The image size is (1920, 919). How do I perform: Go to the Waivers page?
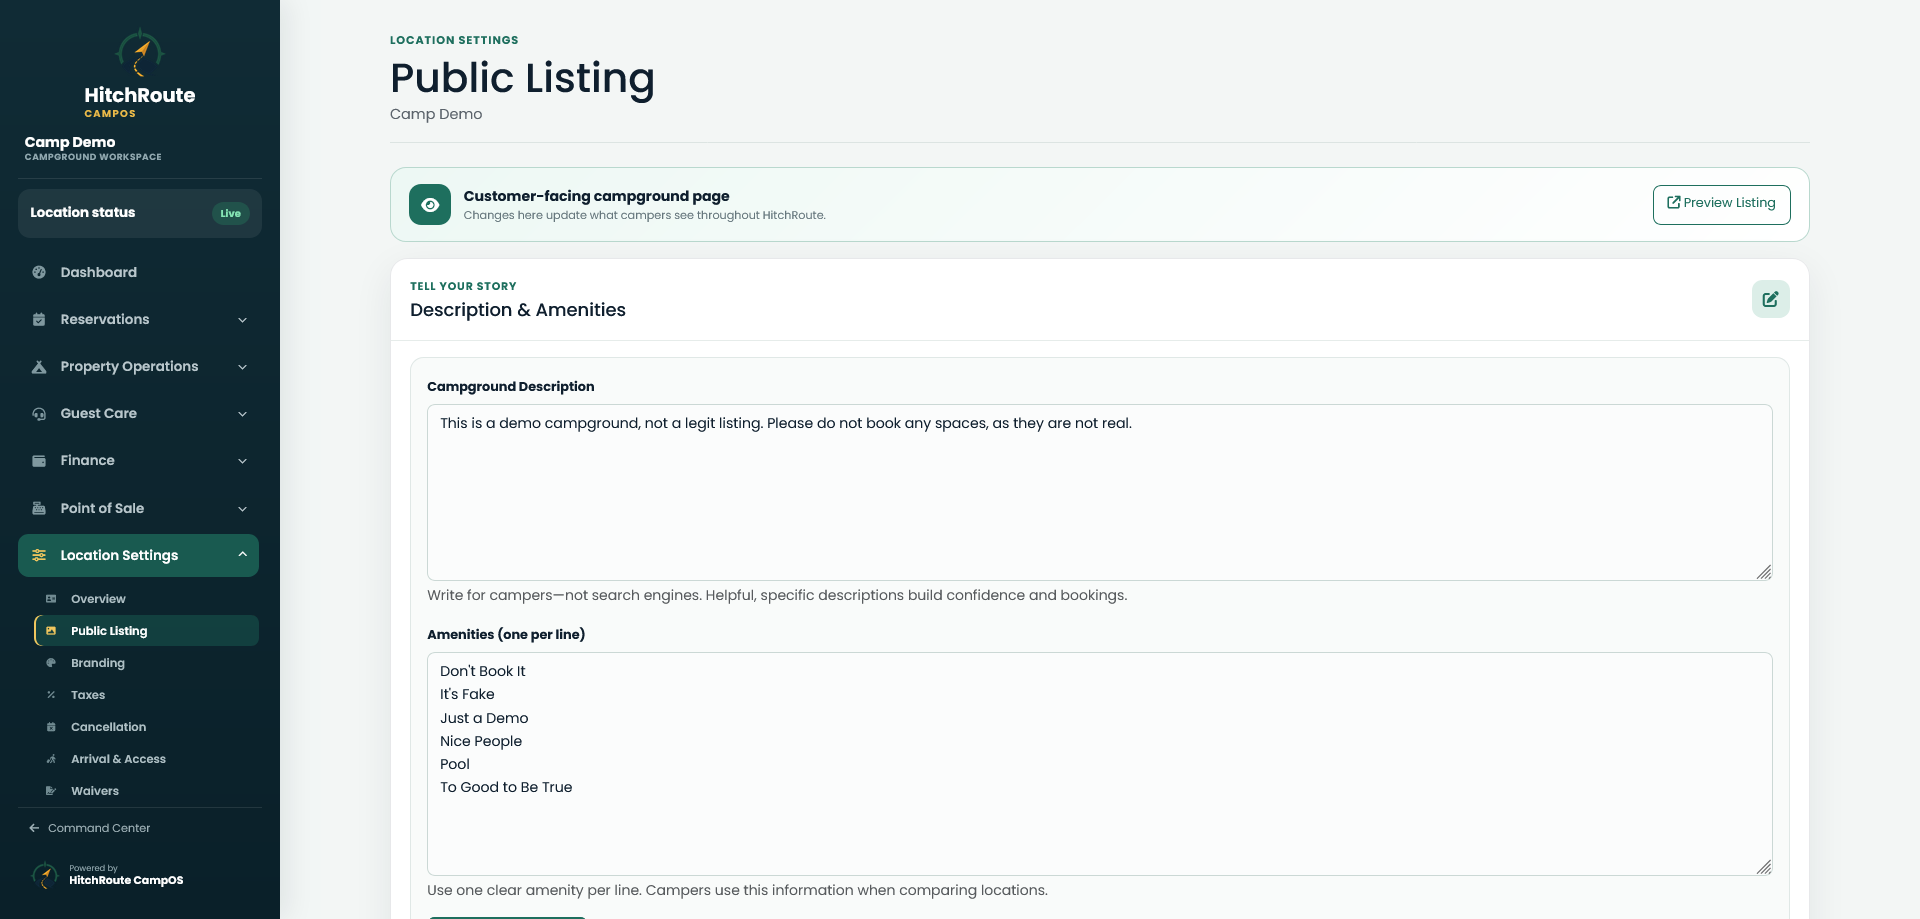click(x=147, y=791)
